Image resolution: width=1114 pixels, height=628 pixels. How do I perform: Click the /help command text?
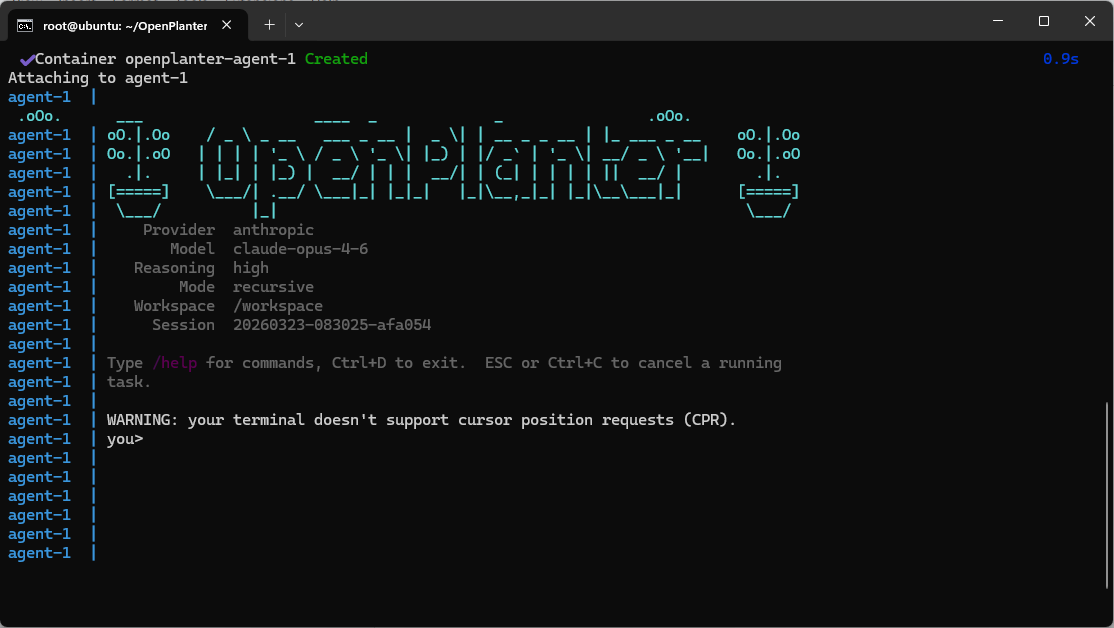(x=174, y=363)
